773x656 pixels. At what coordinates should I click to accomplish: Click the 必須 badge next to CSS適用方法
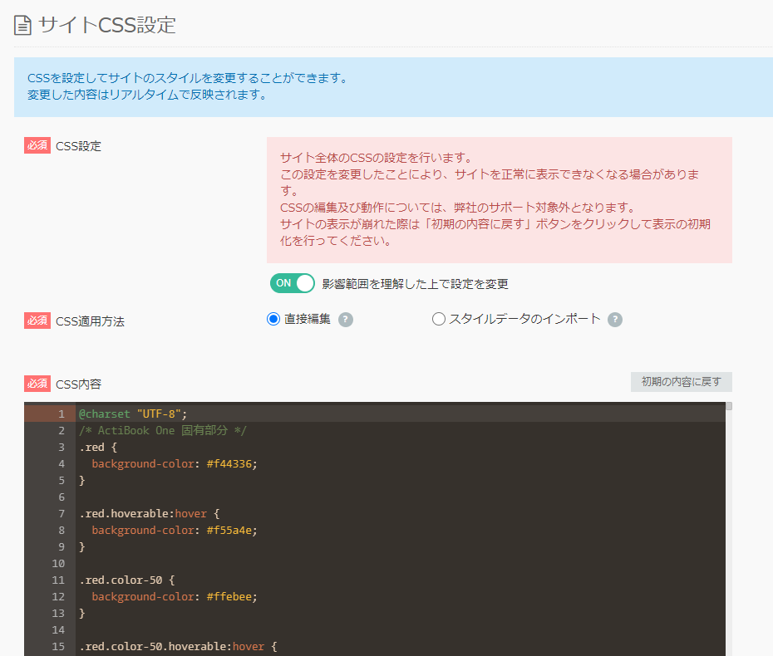click(37, 321)
